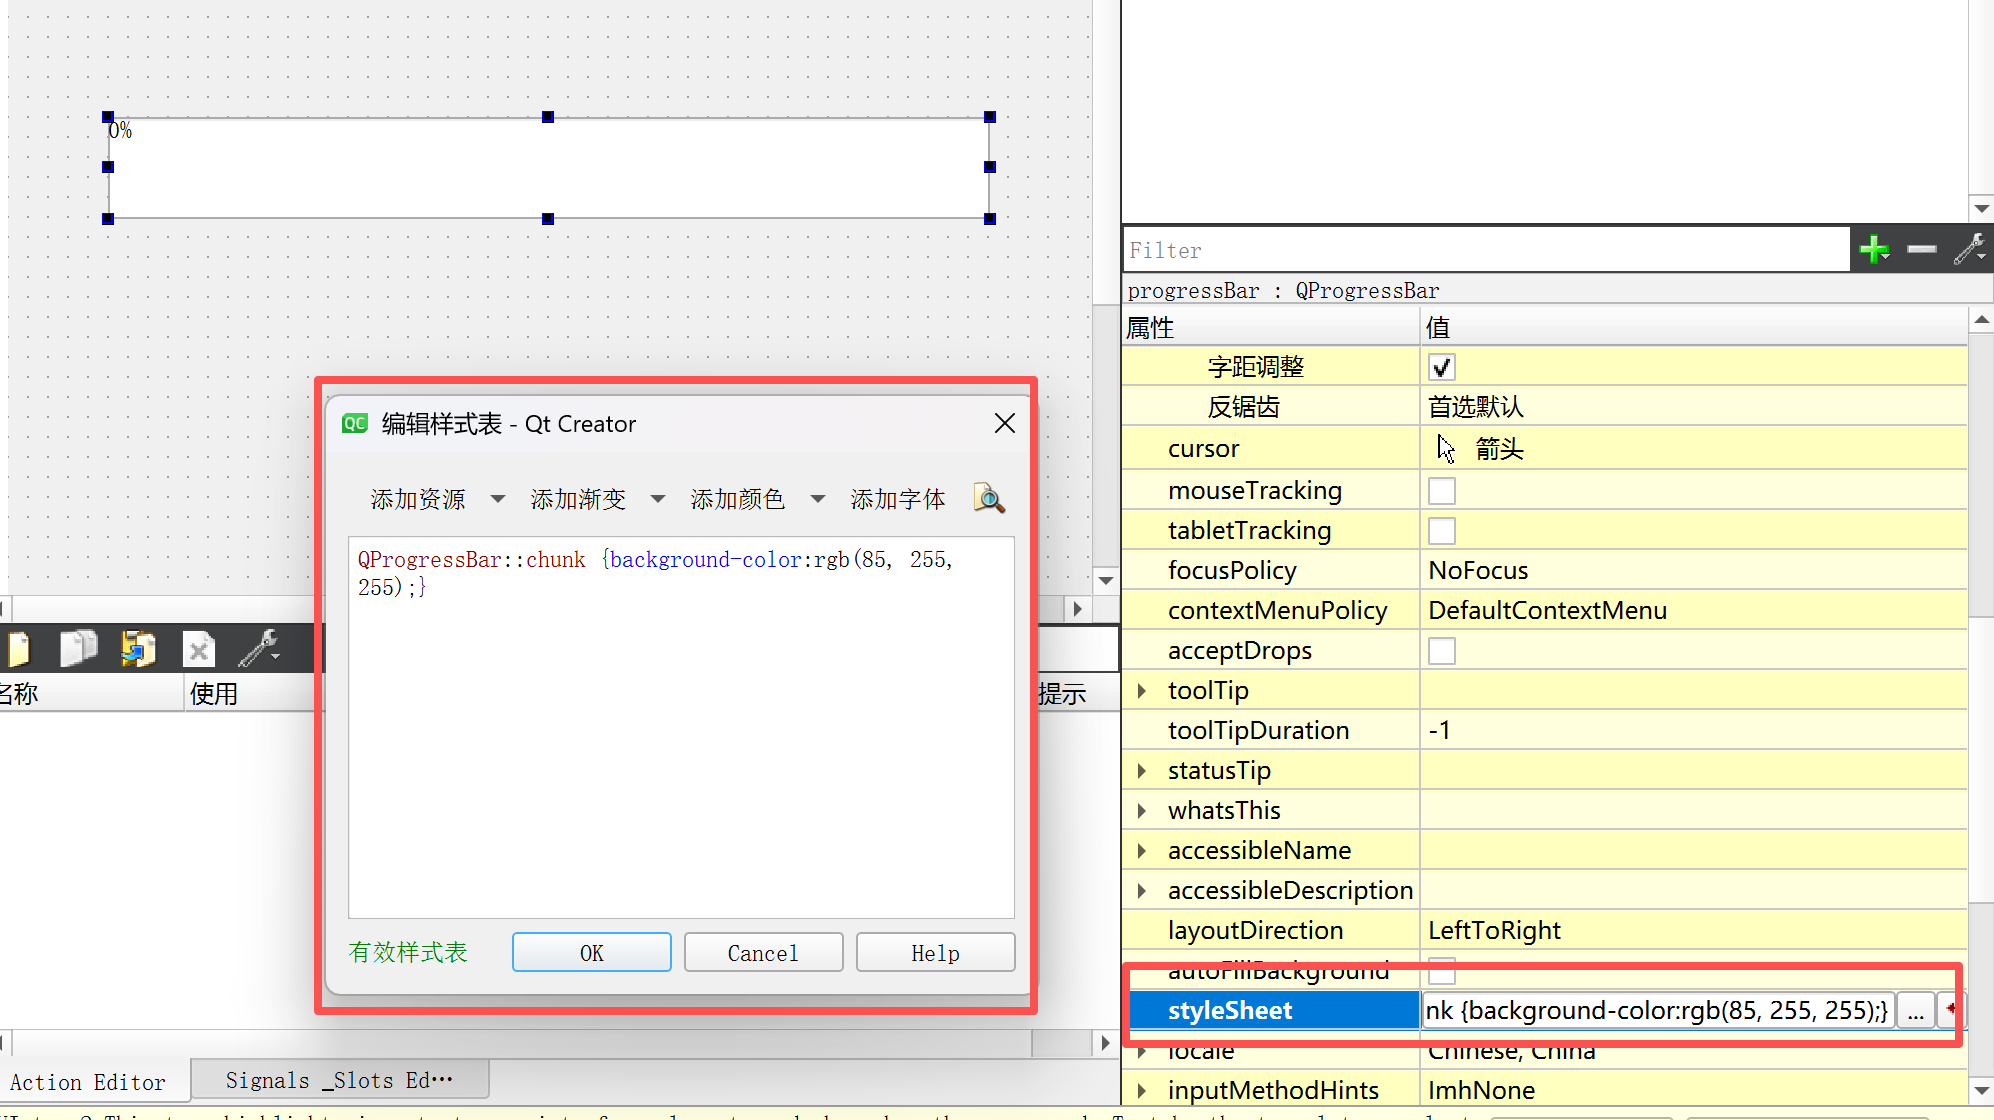Click the minus remove-property icon
Viewport: 1994px width, 1120px height.
(x=1921, y=249)
